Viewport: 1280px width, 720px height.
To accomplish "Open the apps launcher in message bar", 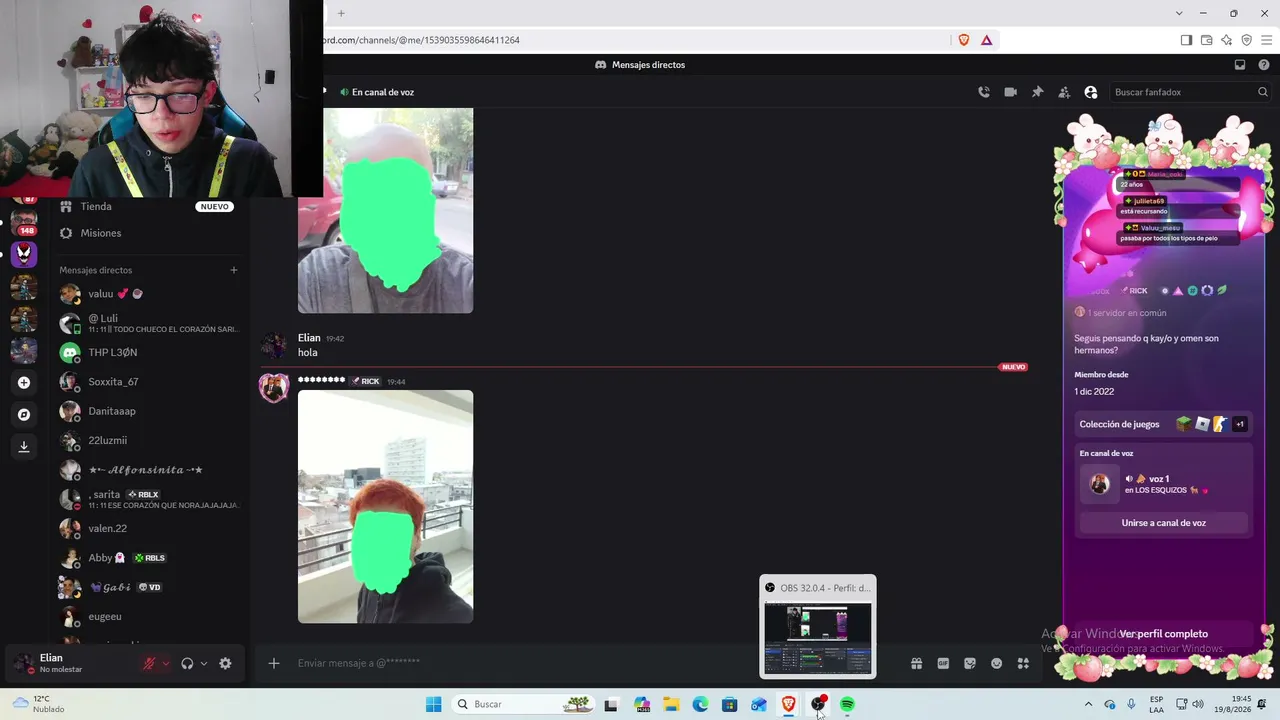I will (1023, 663).
